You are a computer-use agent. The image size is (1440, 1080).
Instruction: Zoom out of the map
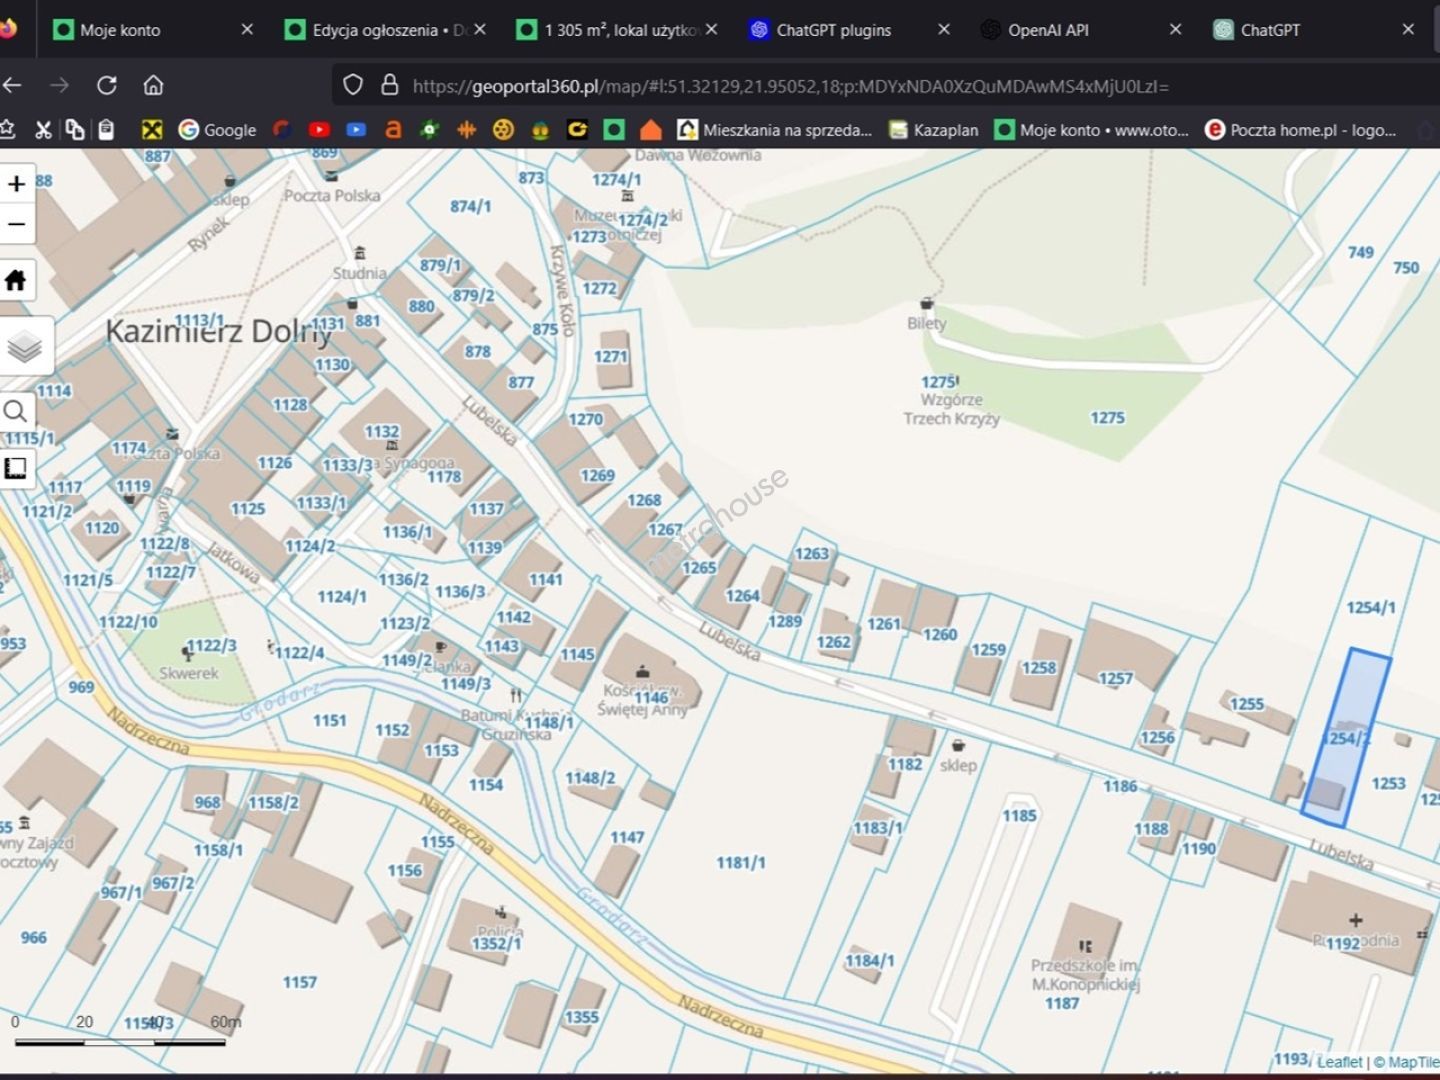pyautogui.click(x=16, y=224)
